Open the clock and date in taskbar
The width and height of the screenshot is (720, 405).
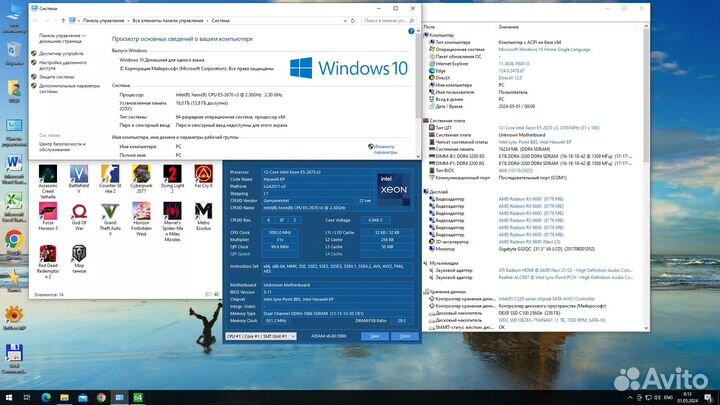pos(687,398)
